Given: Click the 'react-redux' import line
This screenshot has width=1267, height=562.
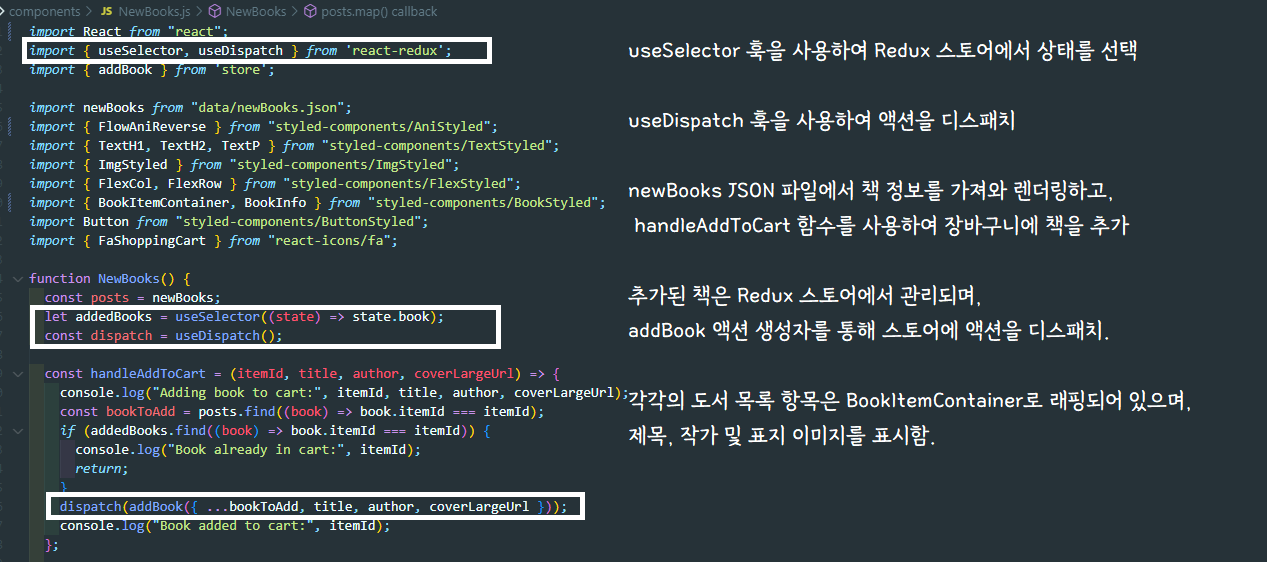Looking at the screenshot, I should [x=240, y=50].
